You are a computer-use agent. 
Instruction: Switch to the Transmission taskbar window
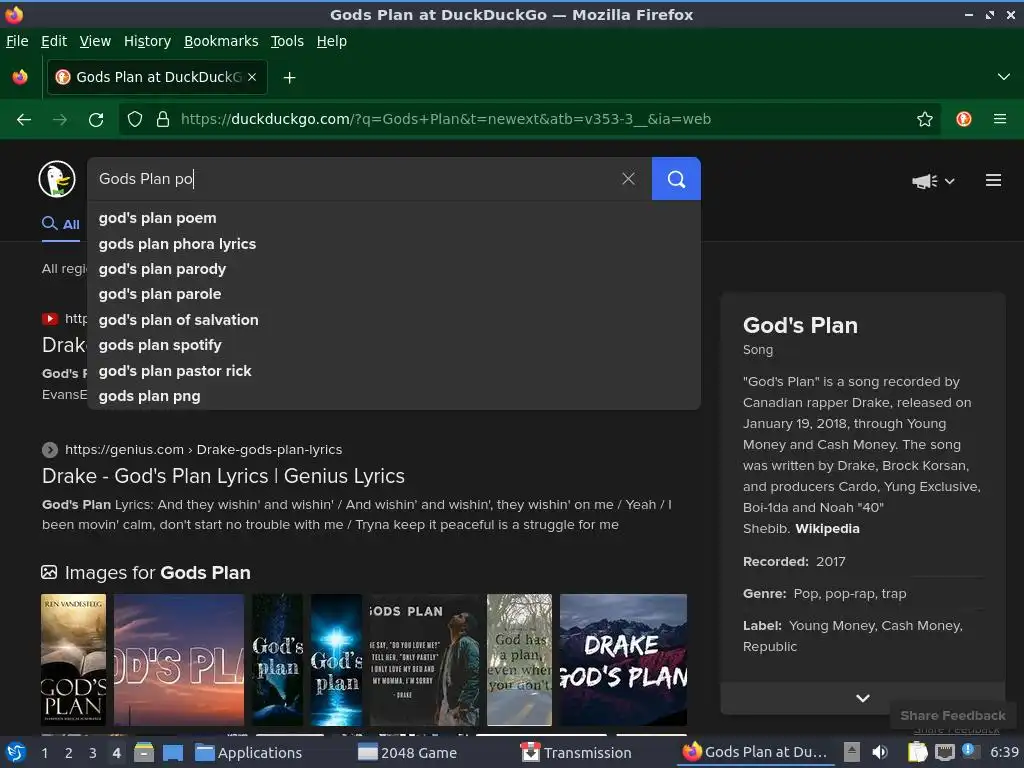tap(576, 753)
